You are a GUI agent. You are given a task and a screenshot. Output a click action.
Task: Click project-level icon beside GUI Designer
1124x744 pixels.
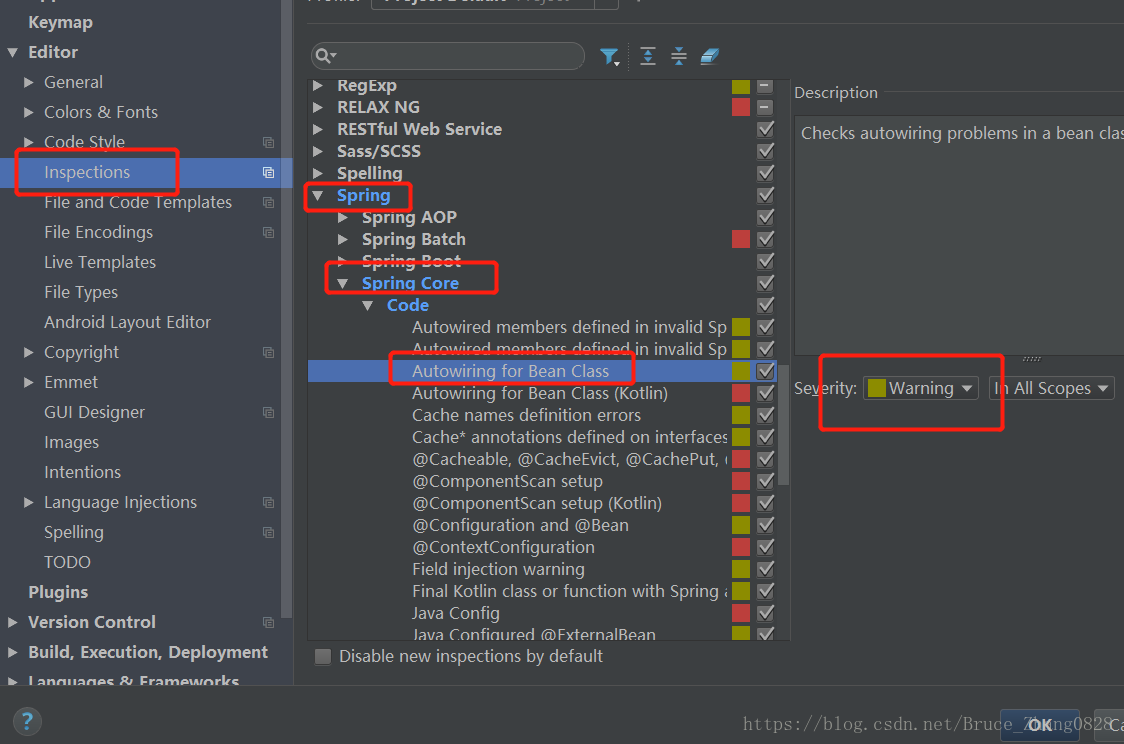(x=268, y=412)
